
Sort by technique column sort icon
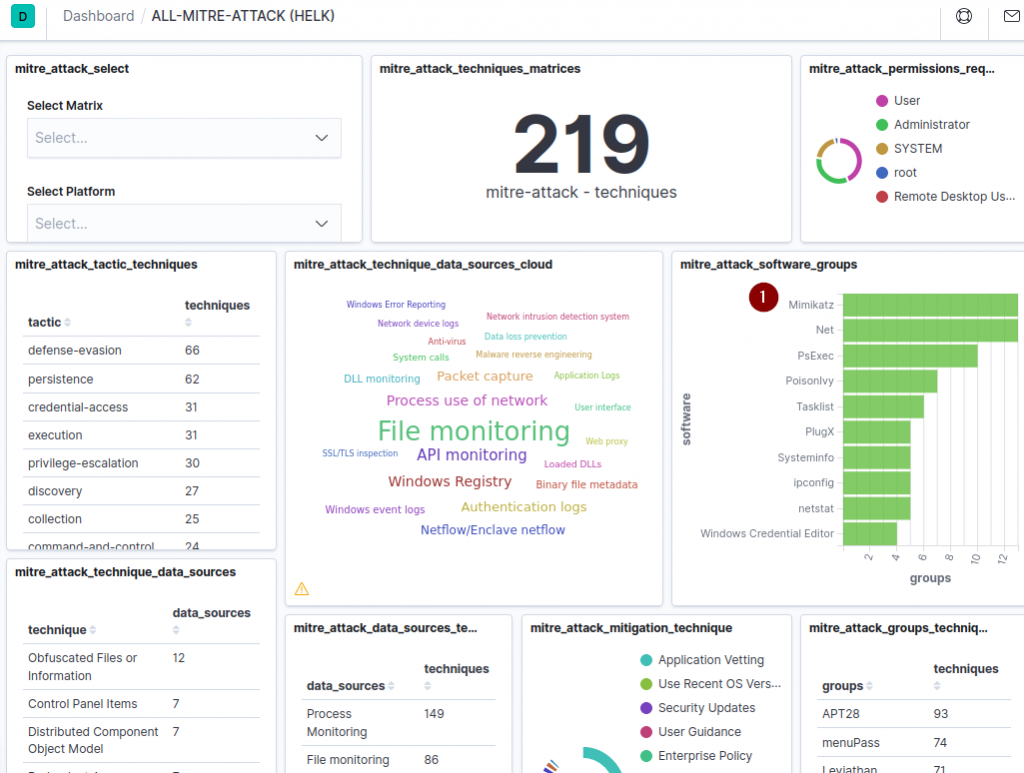pyautogui.click(x=93, y=630)
